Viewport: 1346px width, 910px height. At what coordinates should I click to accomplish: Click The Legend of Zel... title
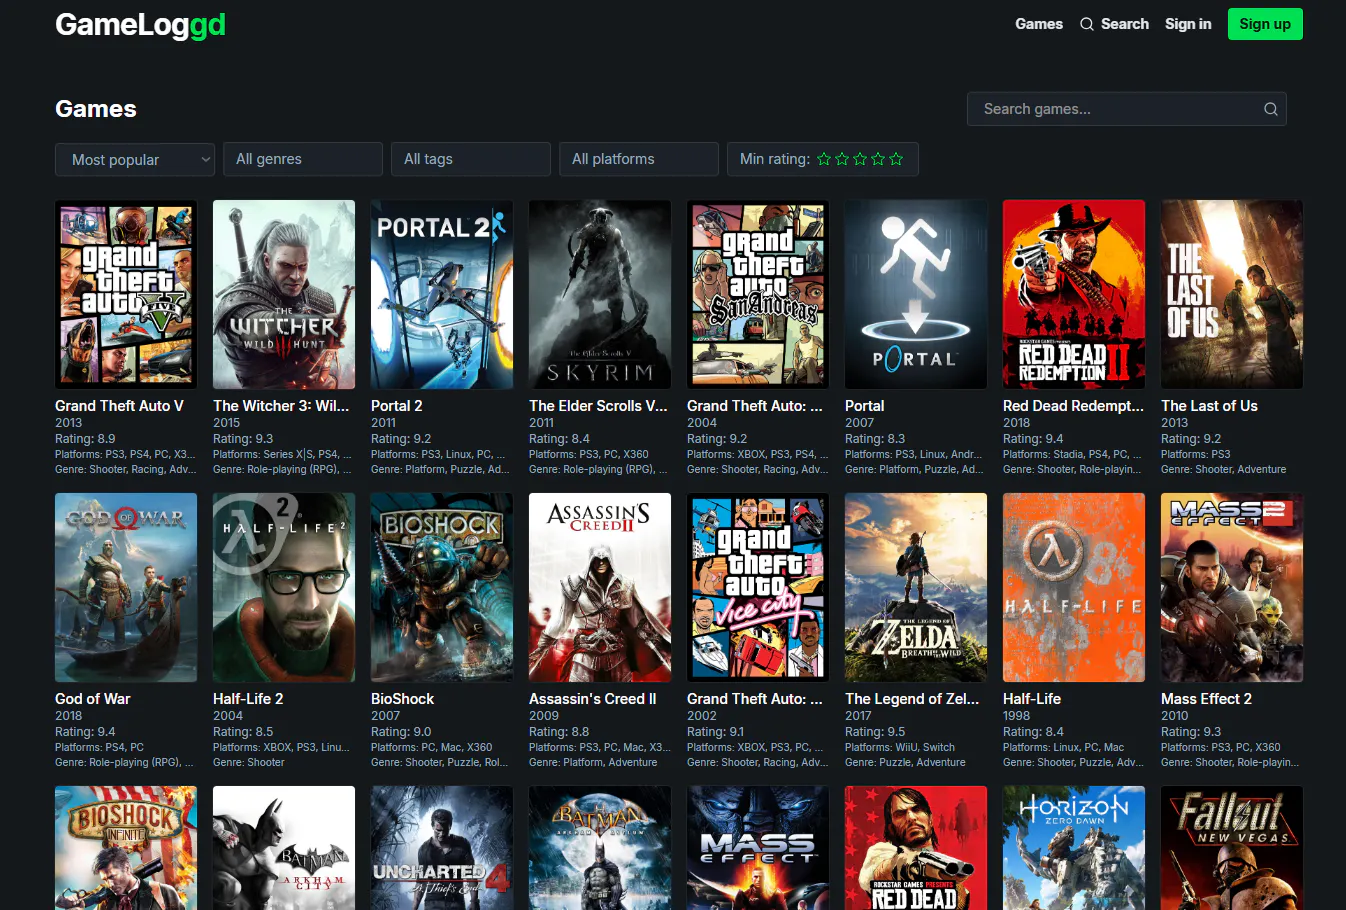(x=912, y=699)
